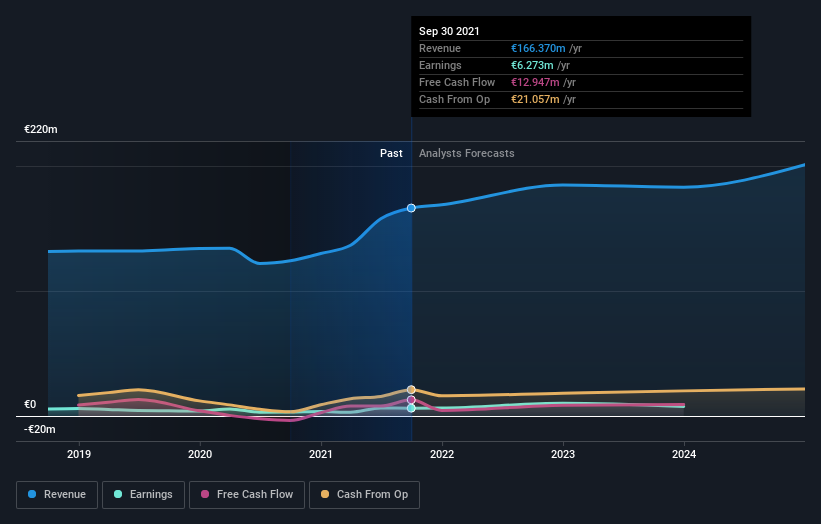
Task: Click the Earnings row label in tooltip
Action: click(x=440, y=65)
